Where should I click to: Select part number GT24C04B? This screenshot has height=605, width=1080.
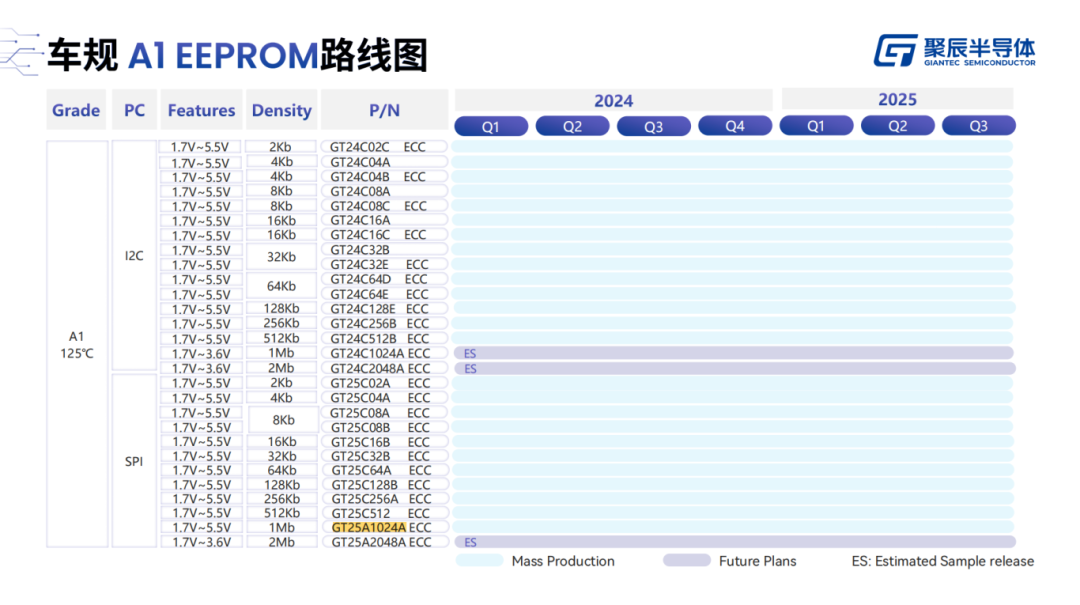tap(360, 176)
